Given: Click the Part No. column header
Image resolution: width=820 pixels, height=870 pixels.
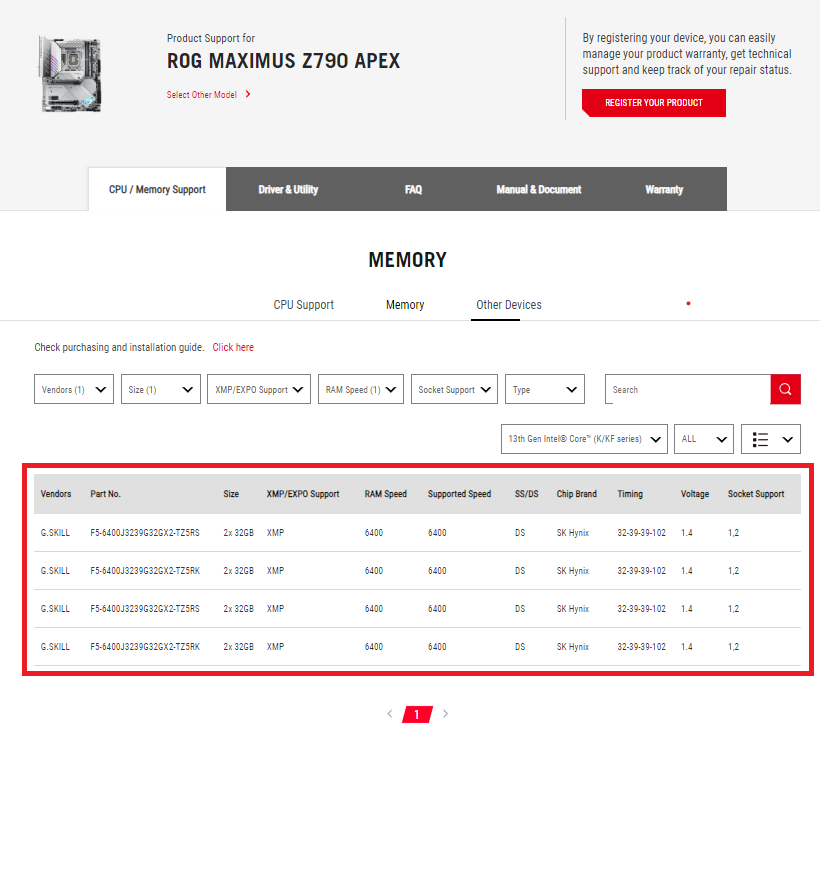Looking at the screenshot, I should click(x=105, y=494).
